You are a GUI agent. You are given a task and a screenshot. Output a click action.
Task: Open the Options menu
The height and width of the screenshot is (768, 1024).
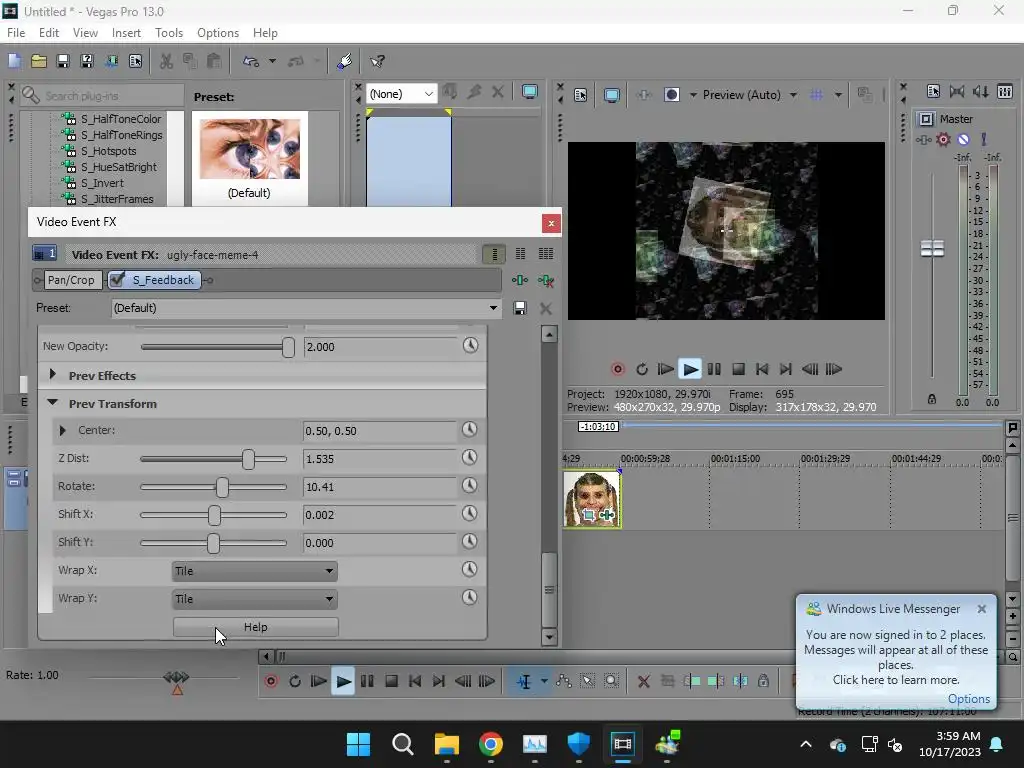[x=217, y=33]
